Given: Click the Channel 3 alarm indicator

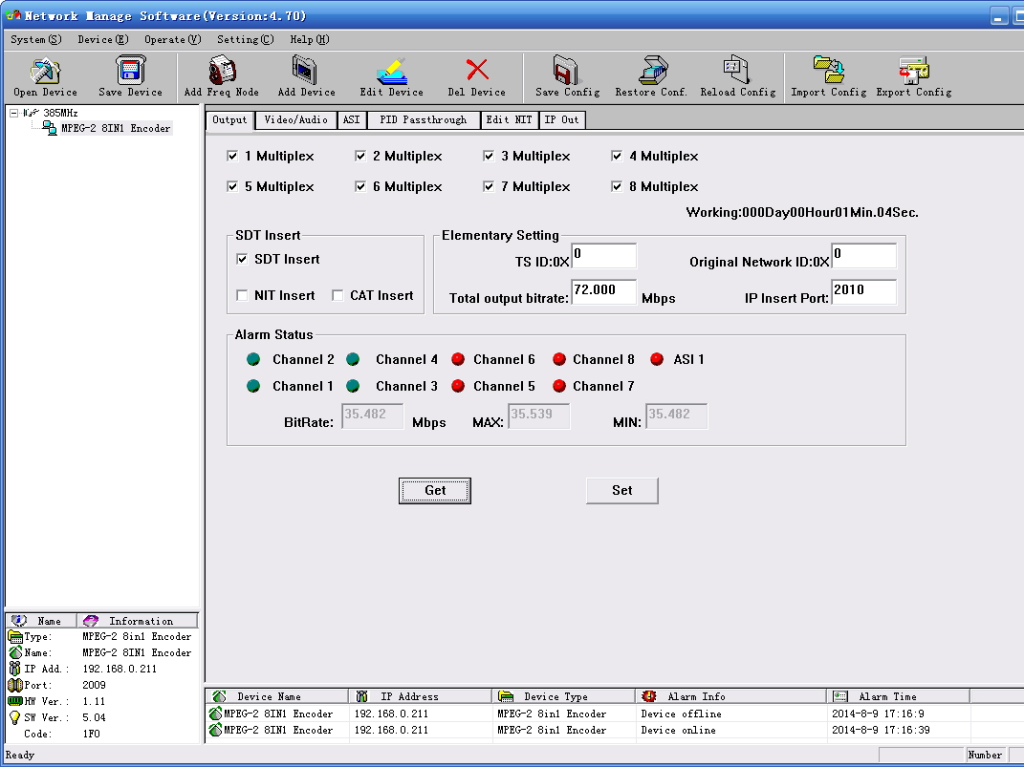Looking at the screenshot, I should [353, 386].
